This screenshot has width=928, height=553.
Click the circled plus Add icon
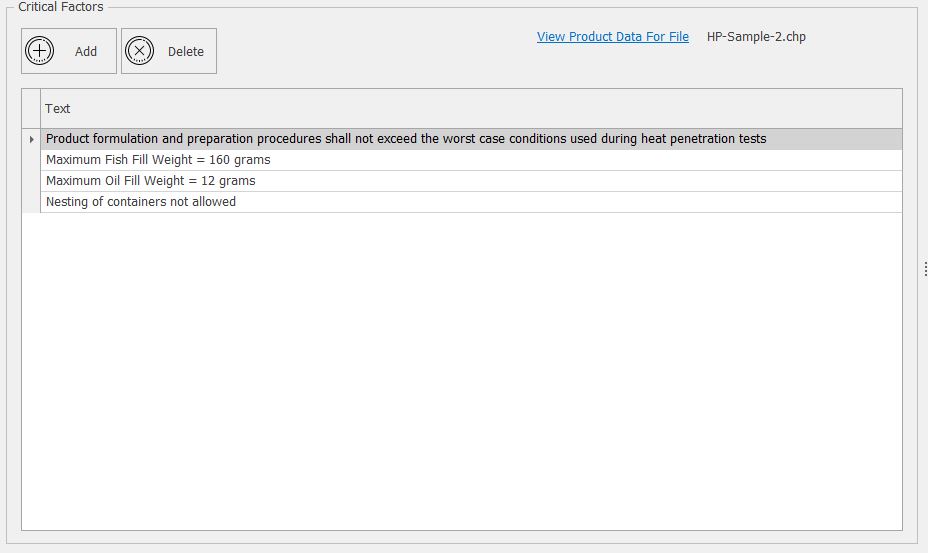pyautogui.click(x=40, y=51)
